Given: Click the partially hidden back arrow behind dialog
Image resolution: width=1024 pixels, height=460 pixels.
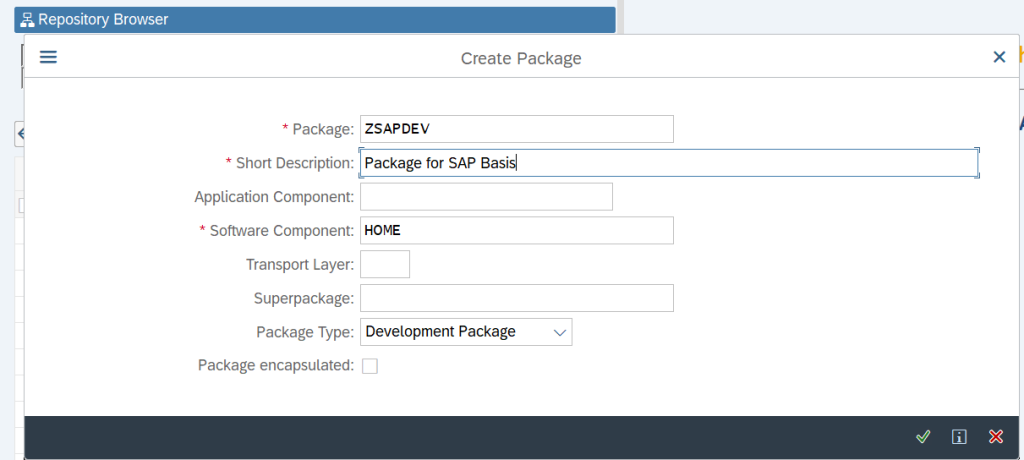Looking at the screenshot, I should tap(20, 133).
